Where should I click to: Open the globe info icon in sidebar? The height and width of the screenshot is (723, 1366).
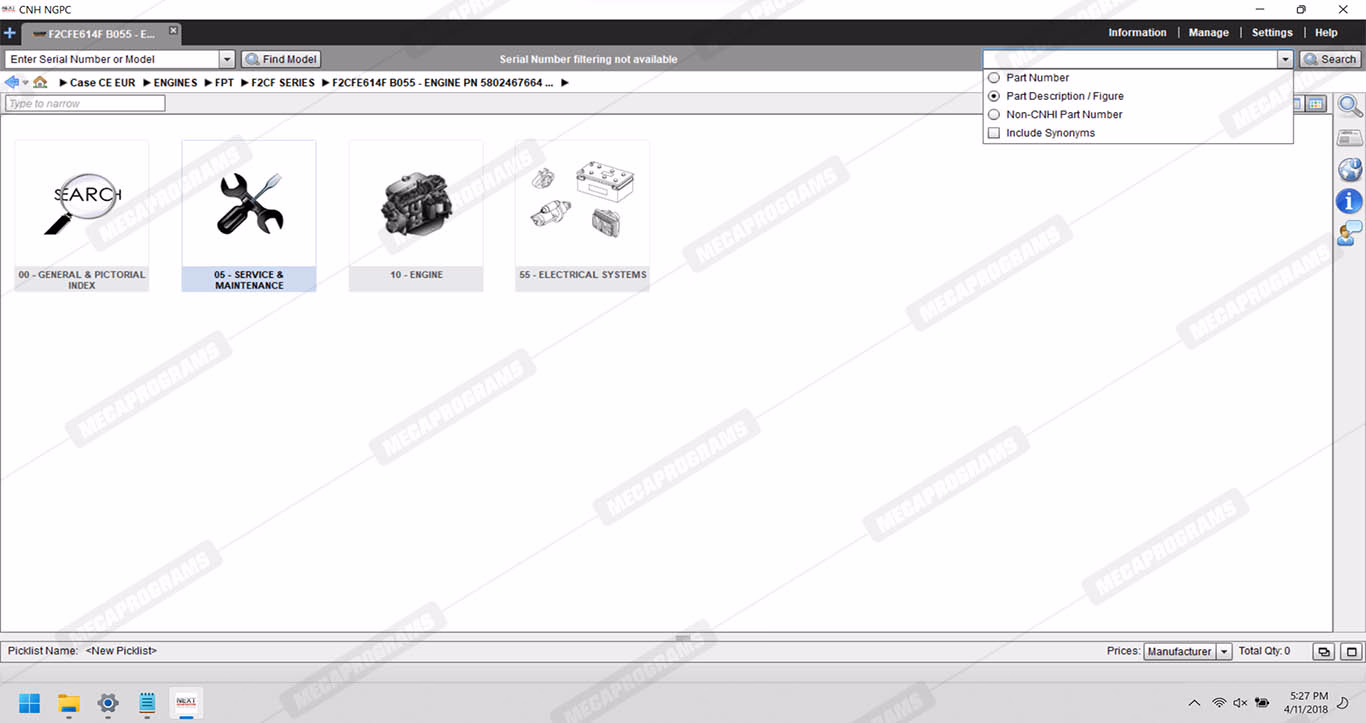pos(1349,170)
